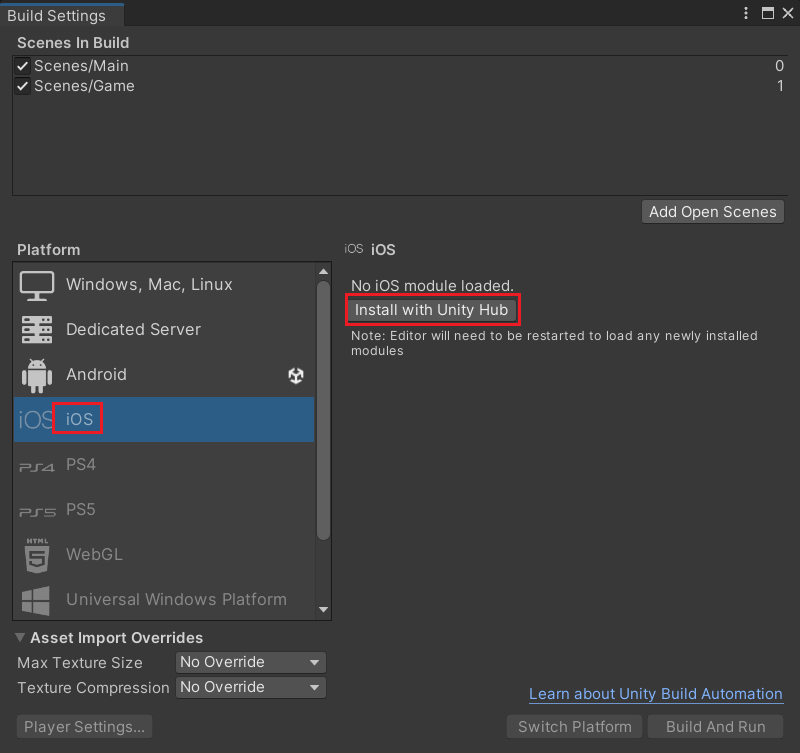Close the Build Settings window
This screenshot has width=800, height=753.
788,13
